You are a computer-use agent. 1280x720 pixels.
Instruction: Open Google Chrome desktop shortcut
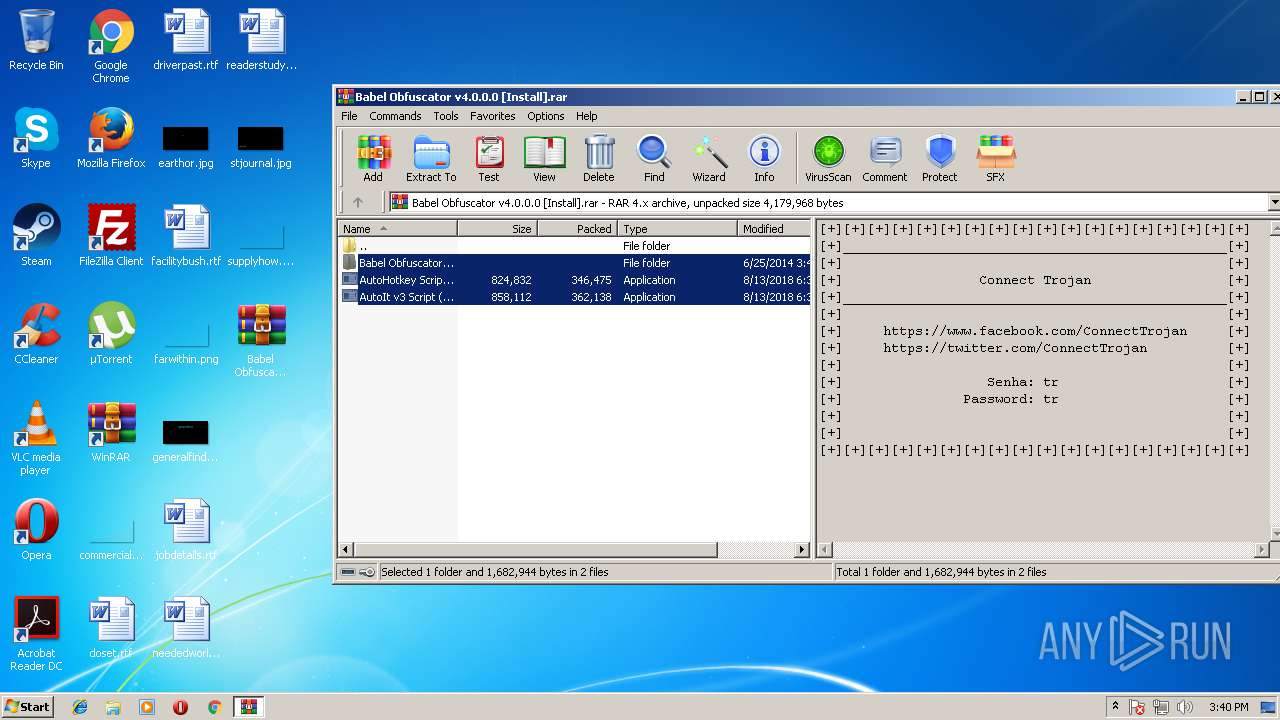click(111, 47)
